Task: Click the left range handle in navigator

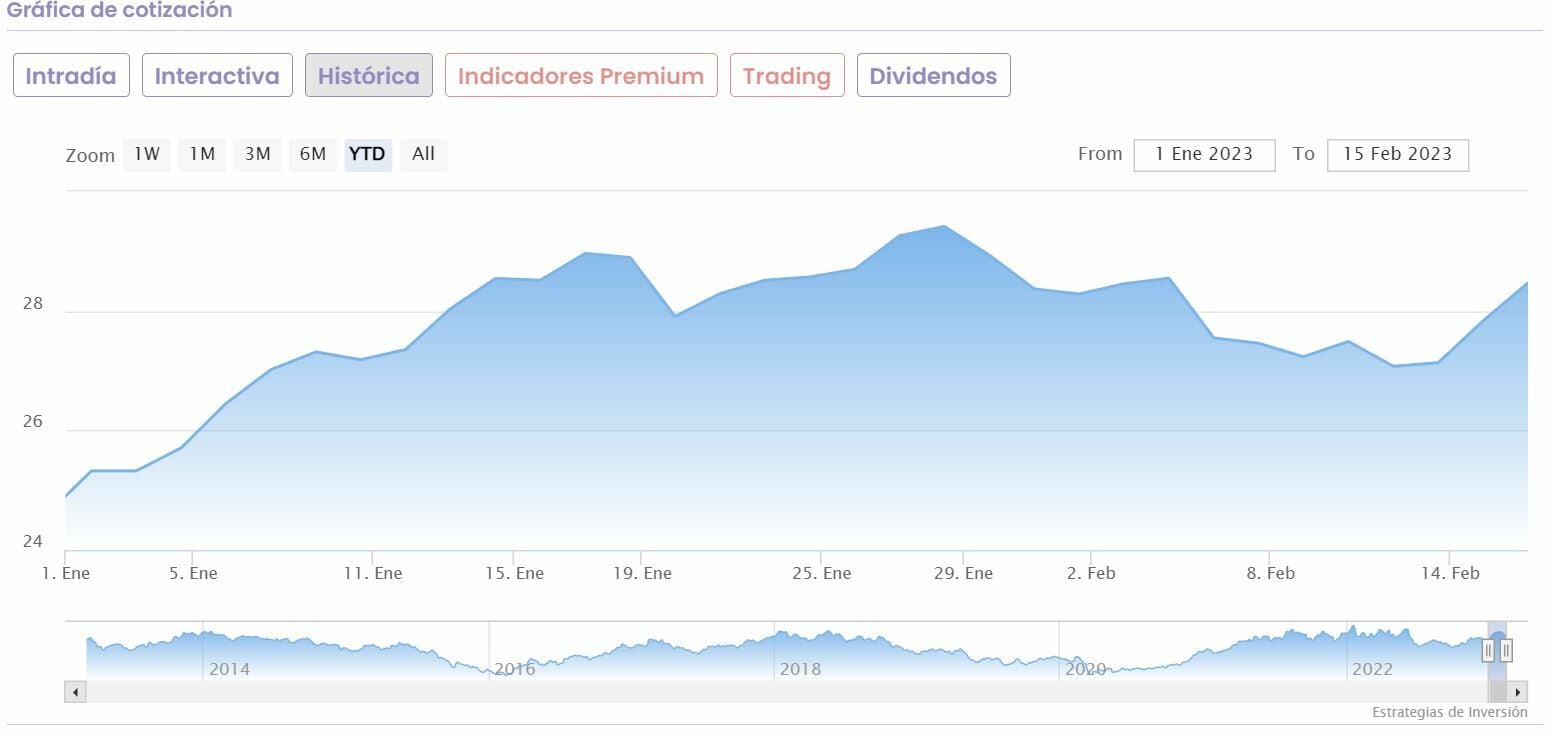Action: point(1488,650)
